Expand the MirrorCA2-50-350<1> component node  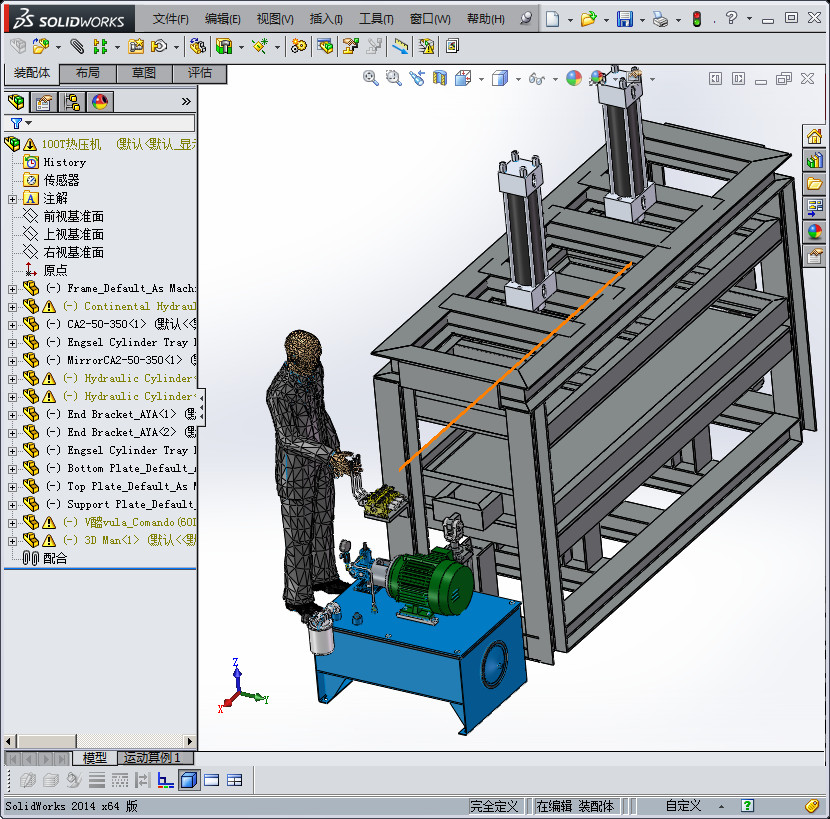(12, 361)
